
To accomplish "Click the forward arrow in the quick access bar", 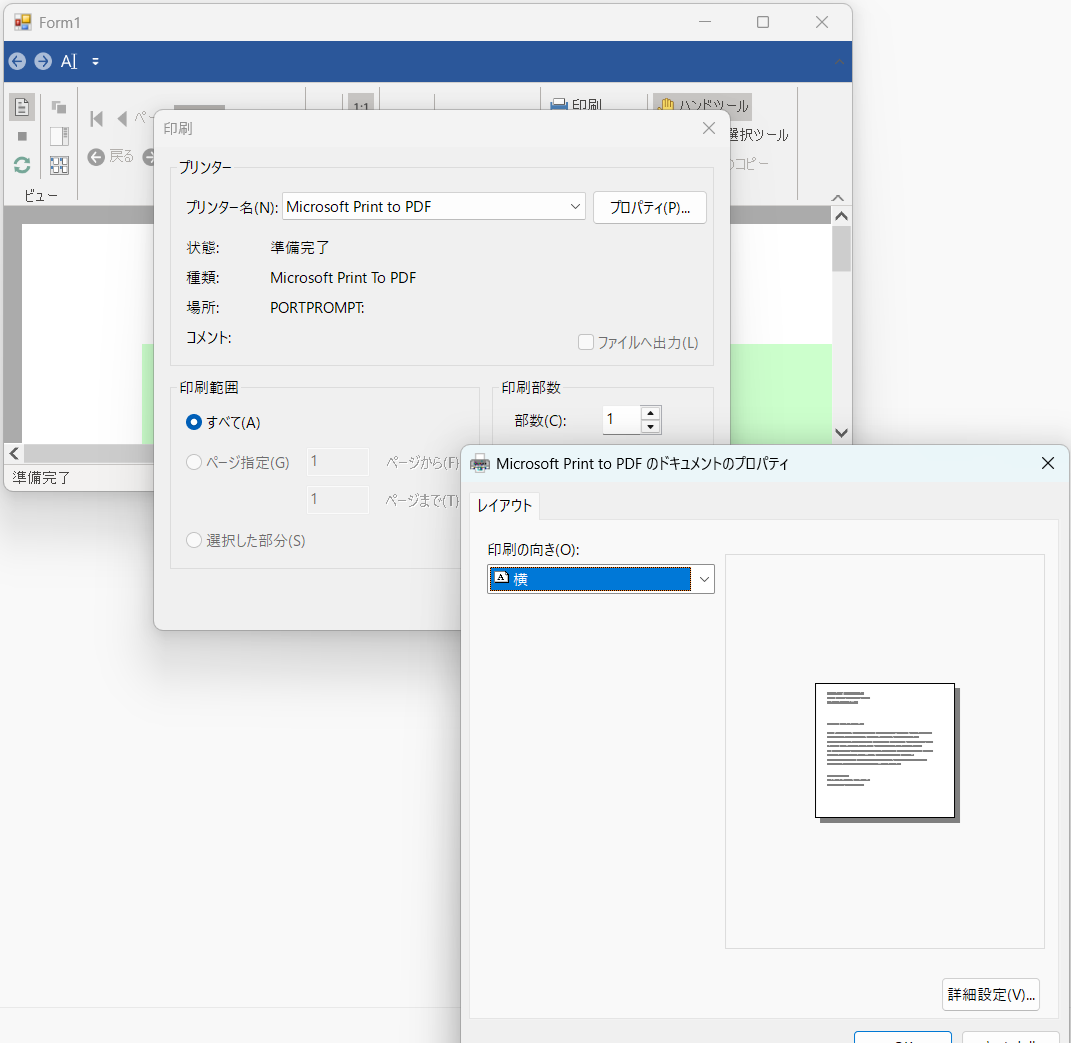I will [x=43, y=61].
